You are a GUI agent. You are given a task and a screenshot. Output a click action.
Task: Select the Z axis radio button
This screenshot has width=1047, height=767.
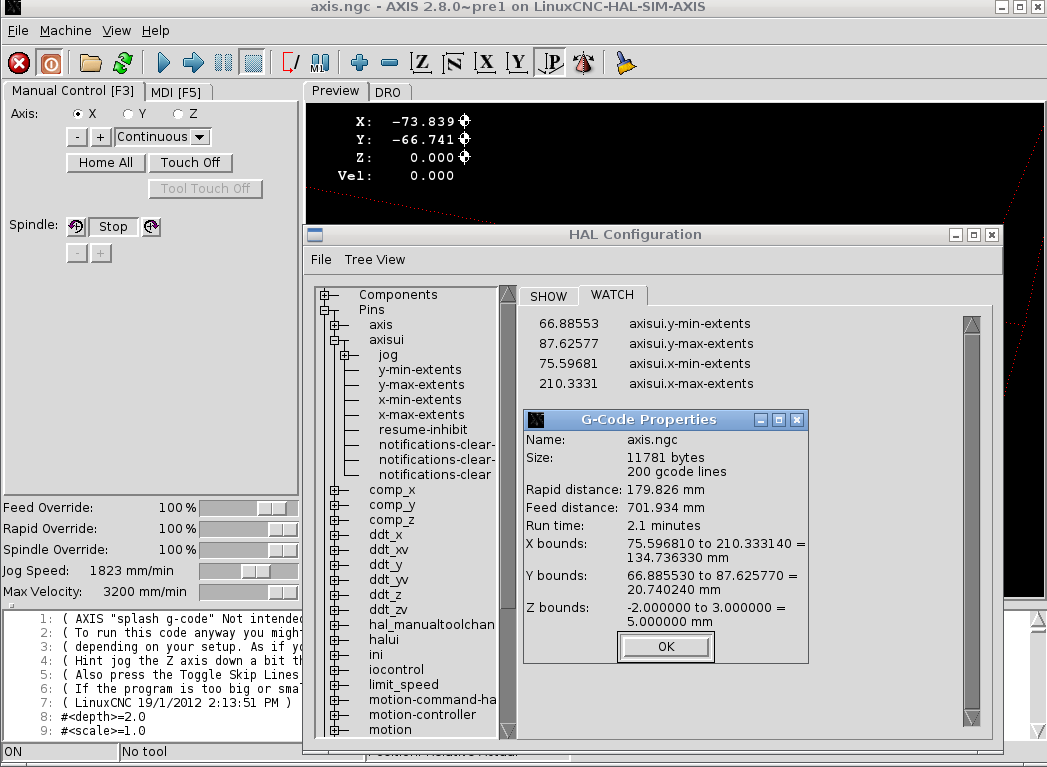(178, 114)
